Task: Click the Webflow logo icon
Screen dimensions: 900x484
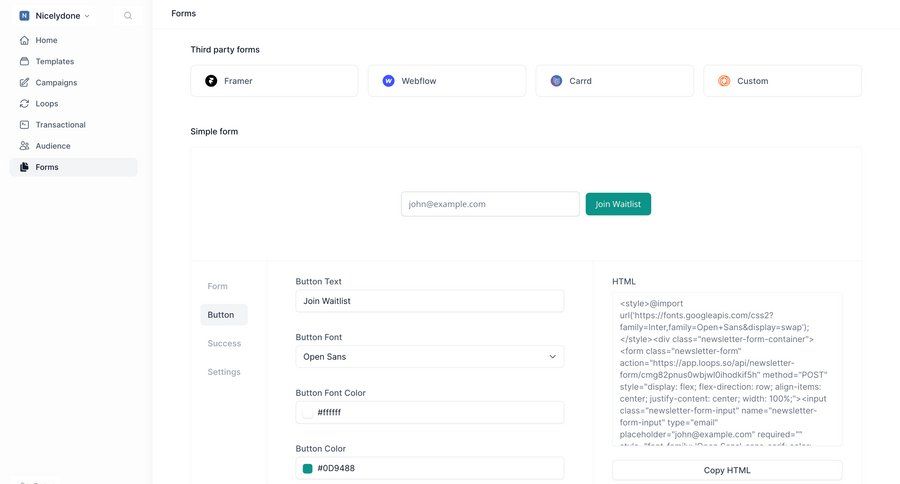Action: pyautogui.click(x=388, y=81)
